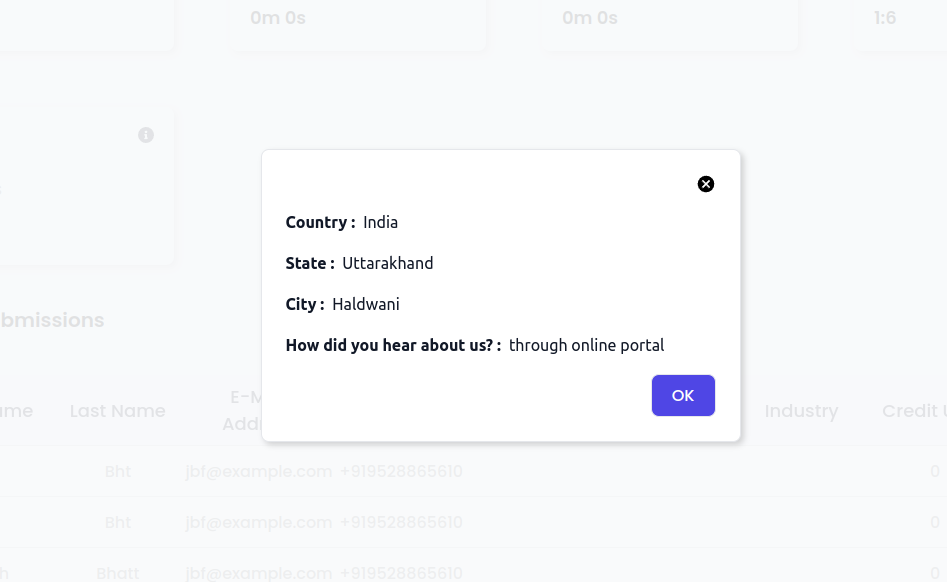Click the Industry column header
947x582 pixels.
pos(801,411)
